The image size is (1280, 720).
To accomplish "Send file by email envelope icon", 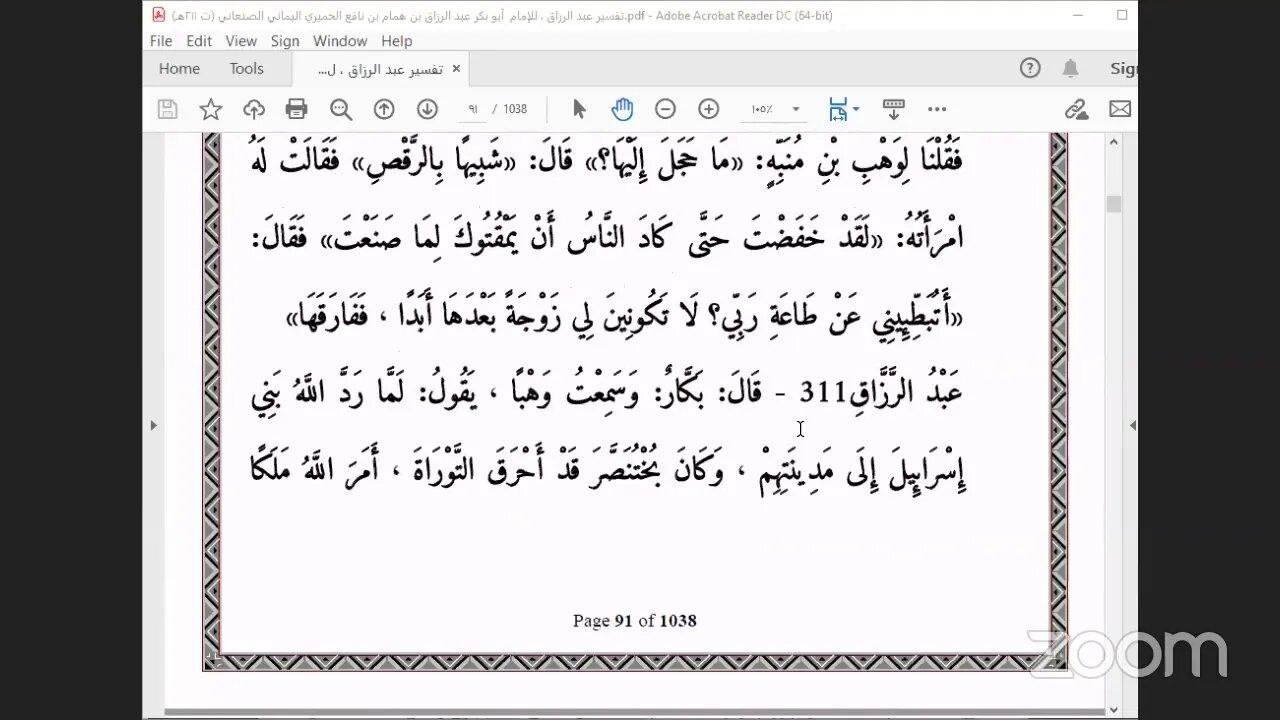I will [x=1120, y=110].
